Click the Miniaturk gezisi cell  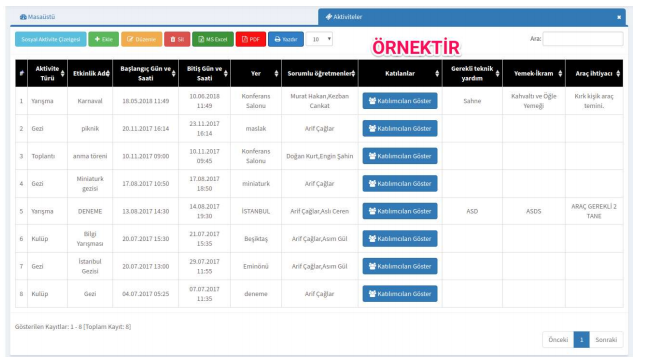pos(90,183)
